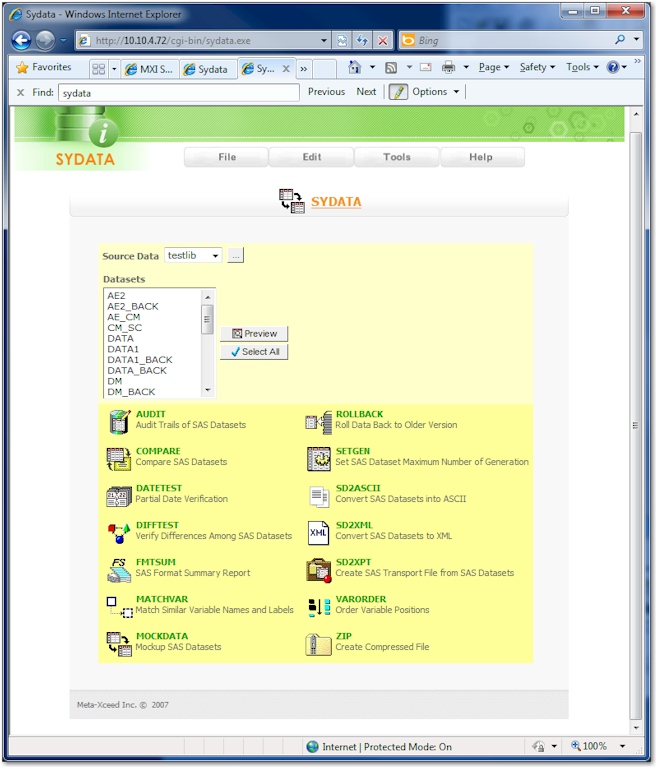Click the page vertical scrollbar
This screenshot has width=658, height=769.
click(635, 425)
